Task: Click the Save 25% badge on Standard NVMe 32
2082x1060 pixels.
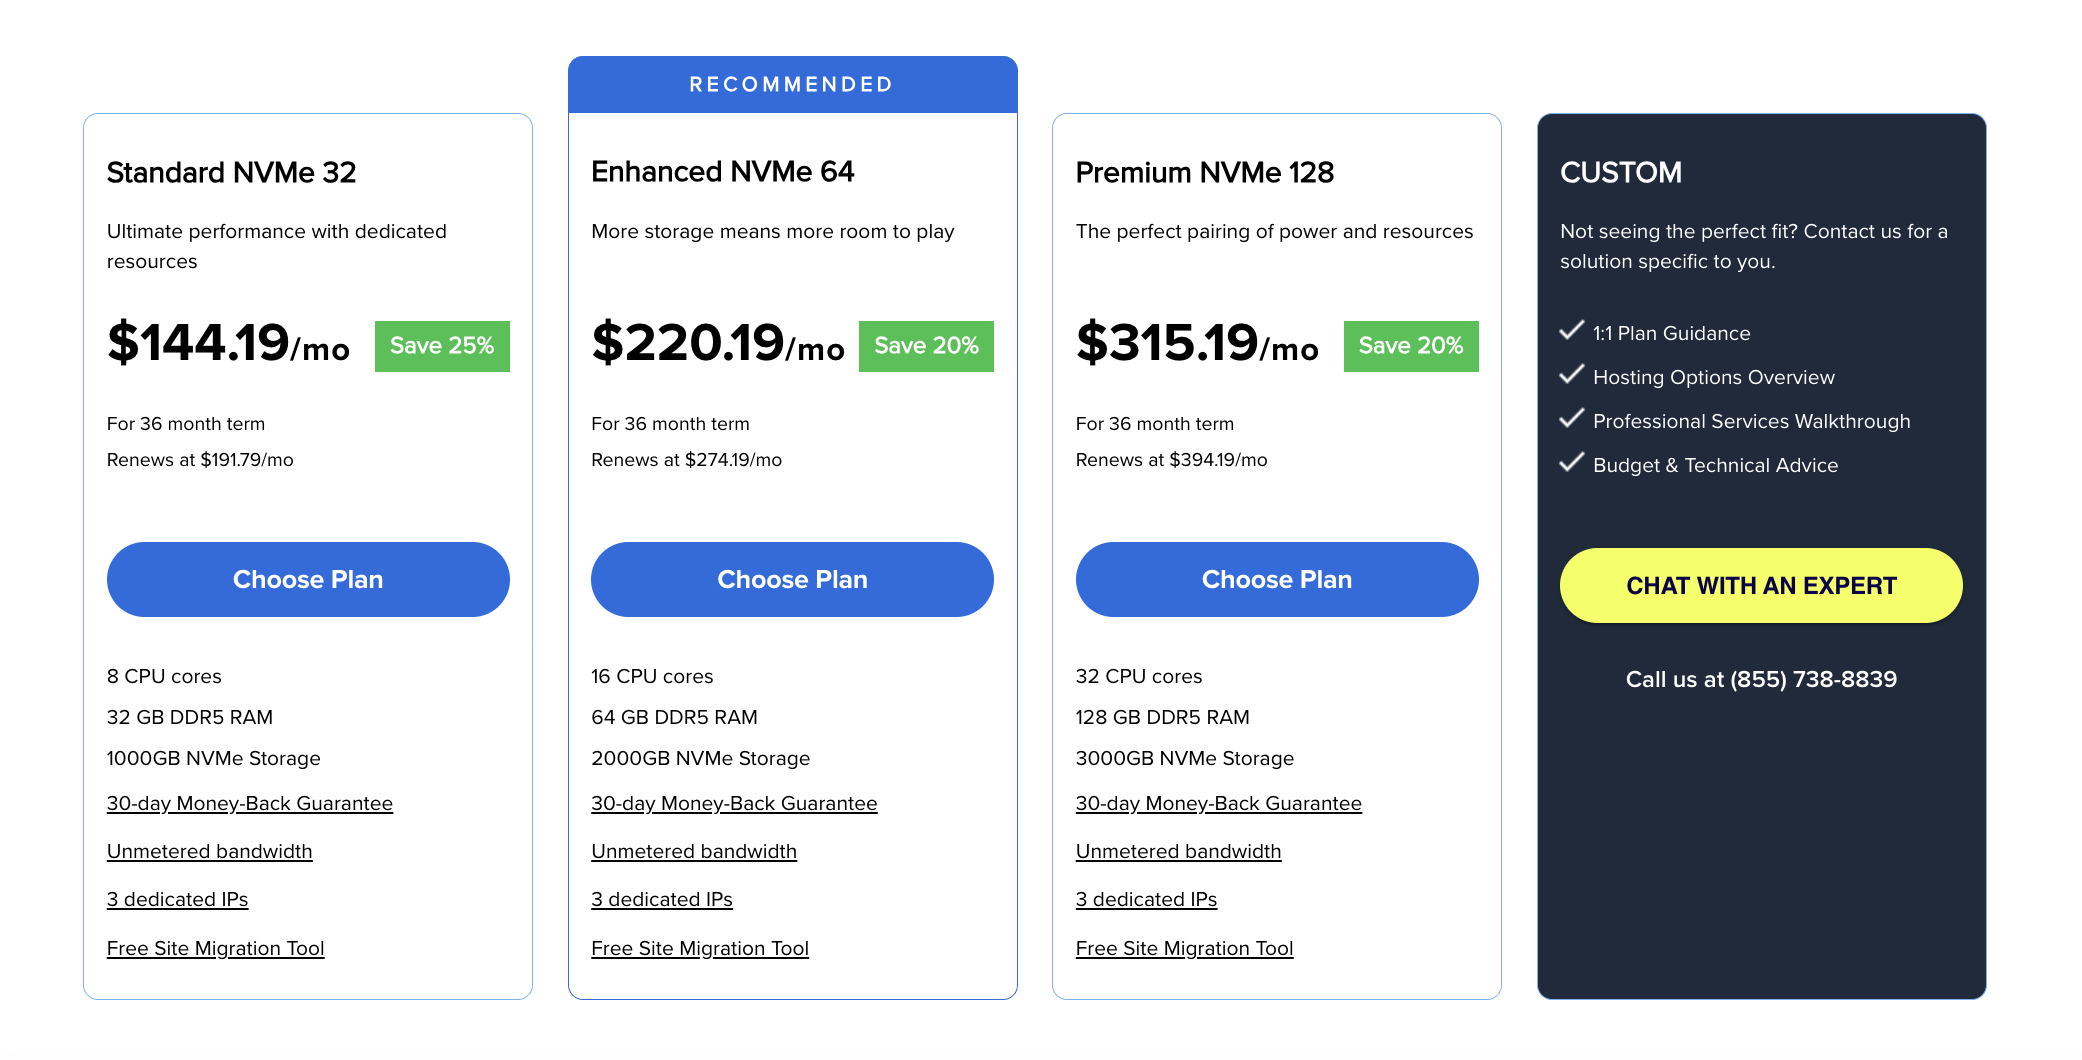Action: coord(442,346)
